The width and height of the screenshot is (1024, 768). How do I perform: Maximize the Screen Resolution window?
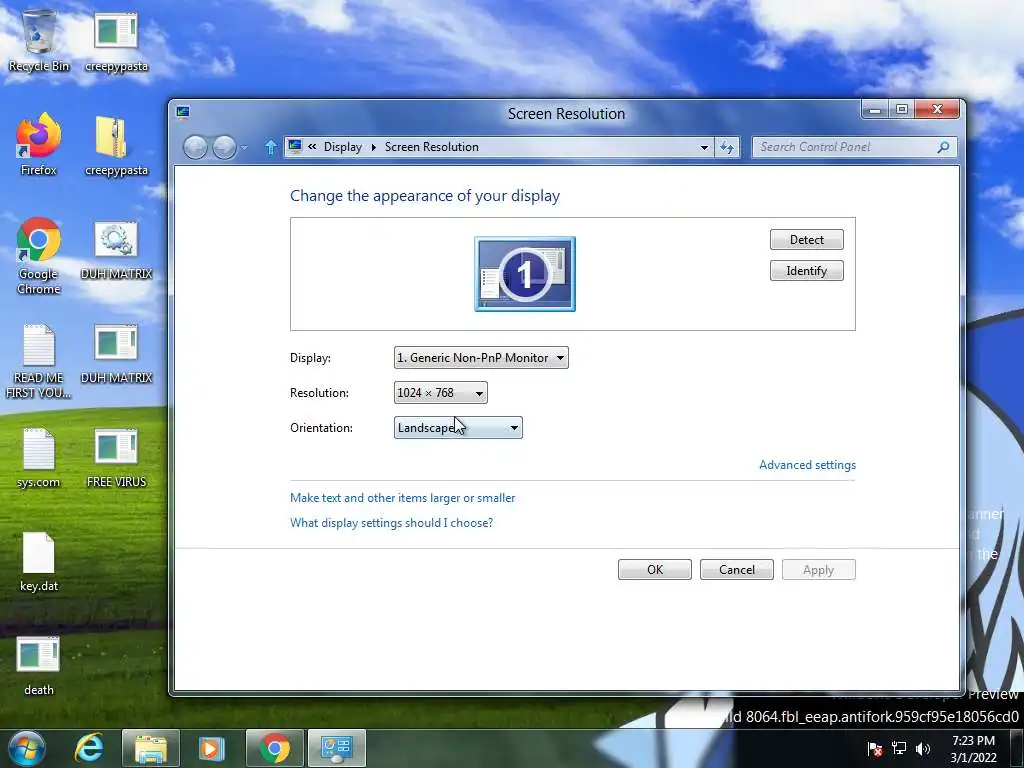click(x=902, y=110)
